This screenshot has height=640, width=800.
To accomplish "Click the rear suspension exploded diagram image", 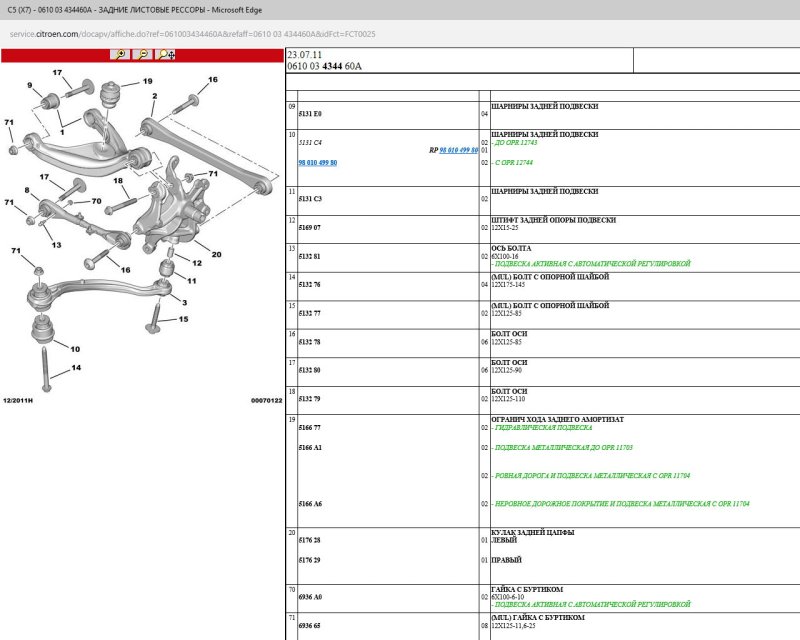I will (x=142, y=235).
